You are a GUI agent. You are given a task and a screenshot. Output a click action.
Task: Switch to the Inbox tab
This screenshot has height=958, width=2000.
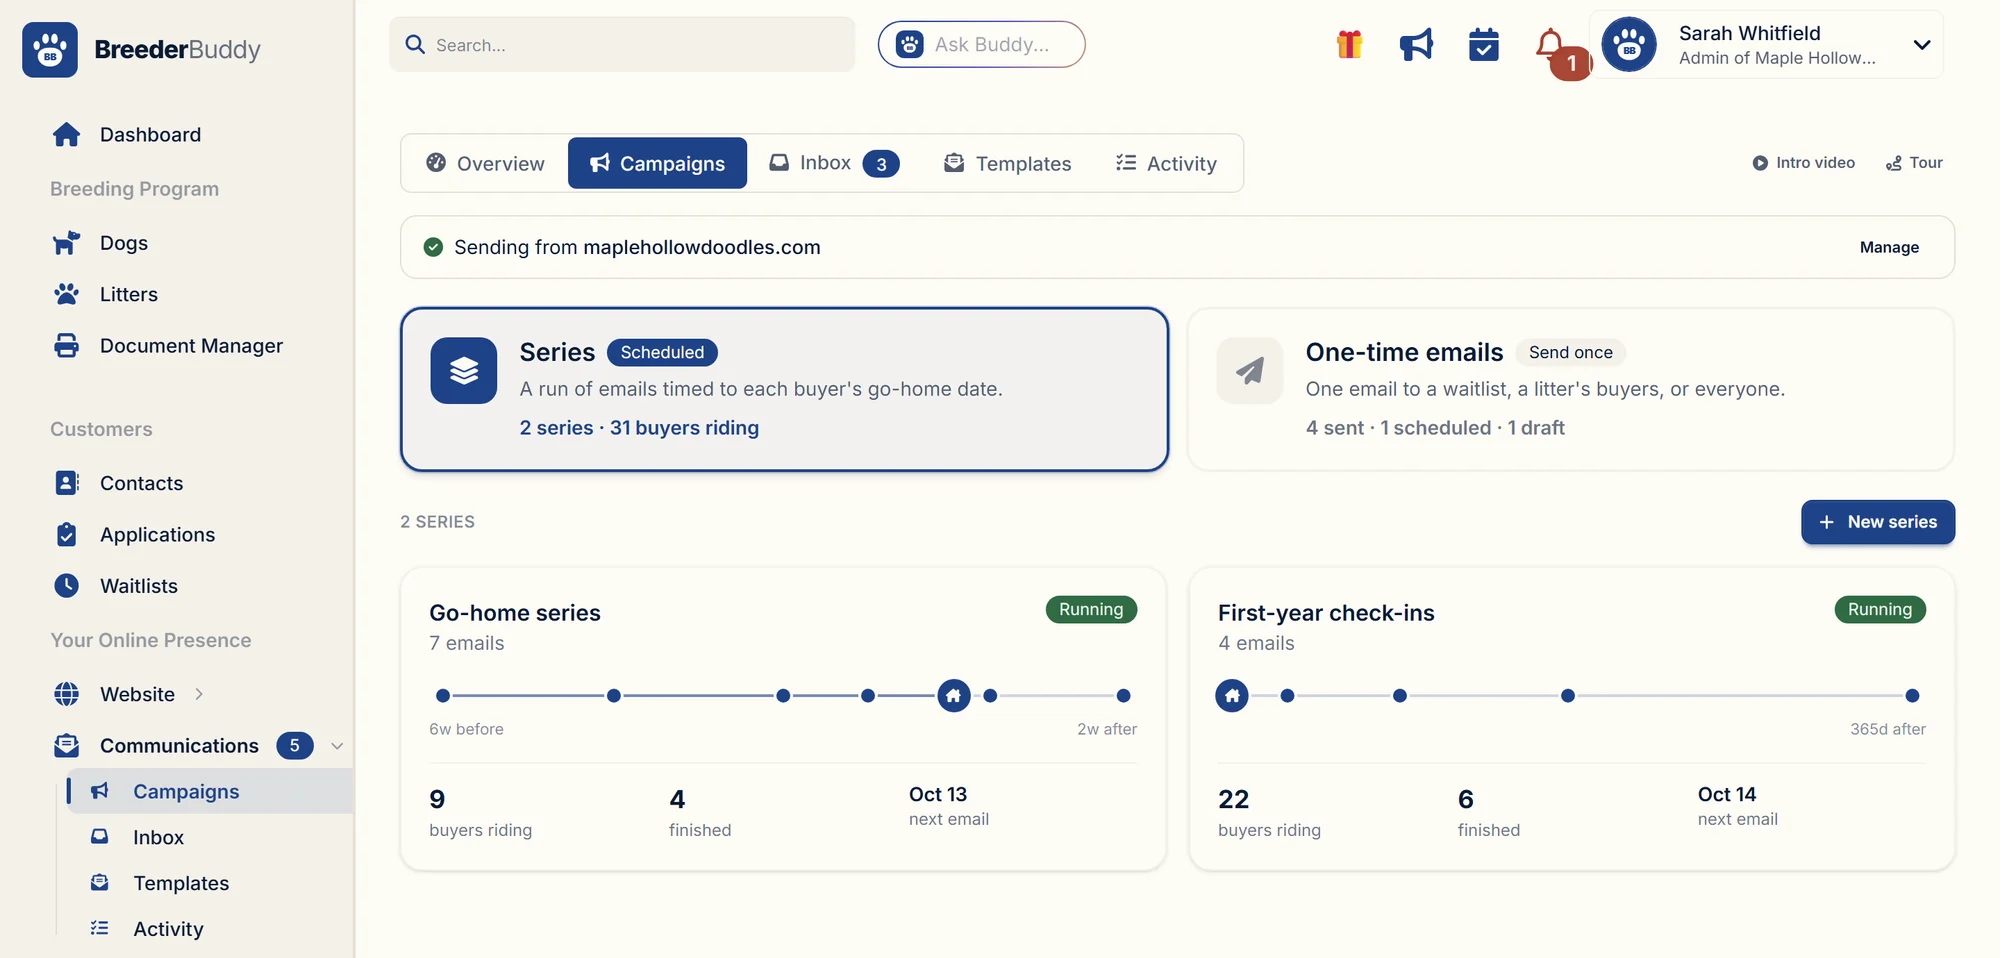(834, 163)
